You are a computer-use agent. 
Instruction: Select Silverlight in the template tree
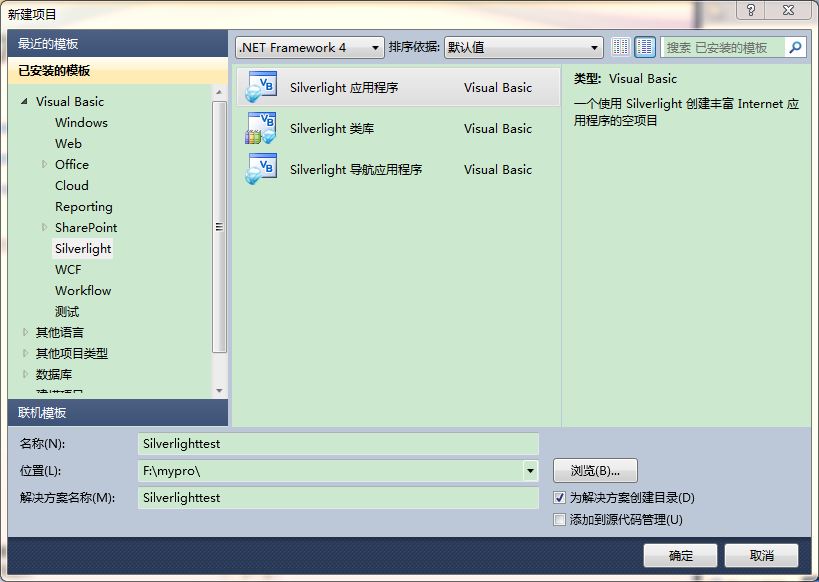click(82, 248)
